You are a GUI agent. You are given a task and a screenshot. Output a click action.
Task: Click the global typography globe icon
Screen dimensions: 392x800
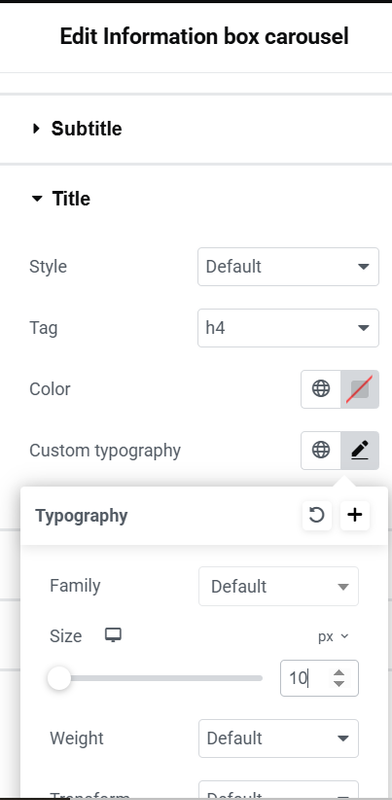coord(321,450)
